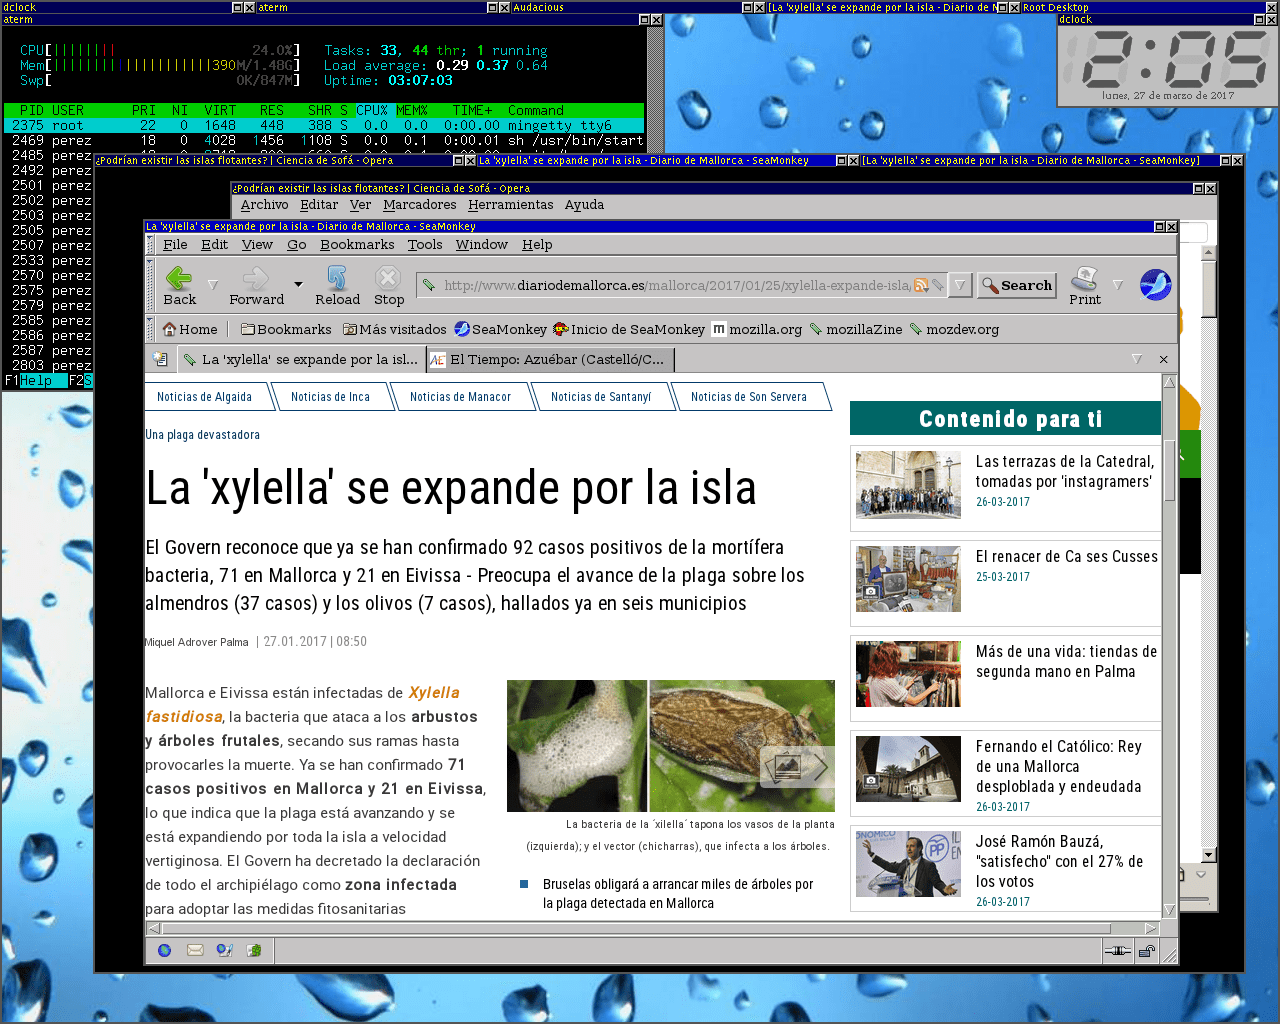Go back using SeaMonkey's Back arrow
1280x1024 pixels.
179,285
